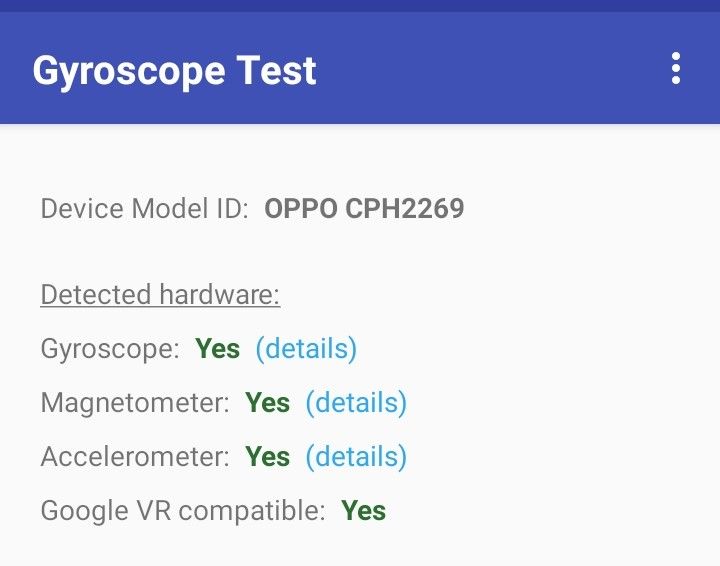
Task: Click the 'Detected hardware:' heading
Action: 160,295
